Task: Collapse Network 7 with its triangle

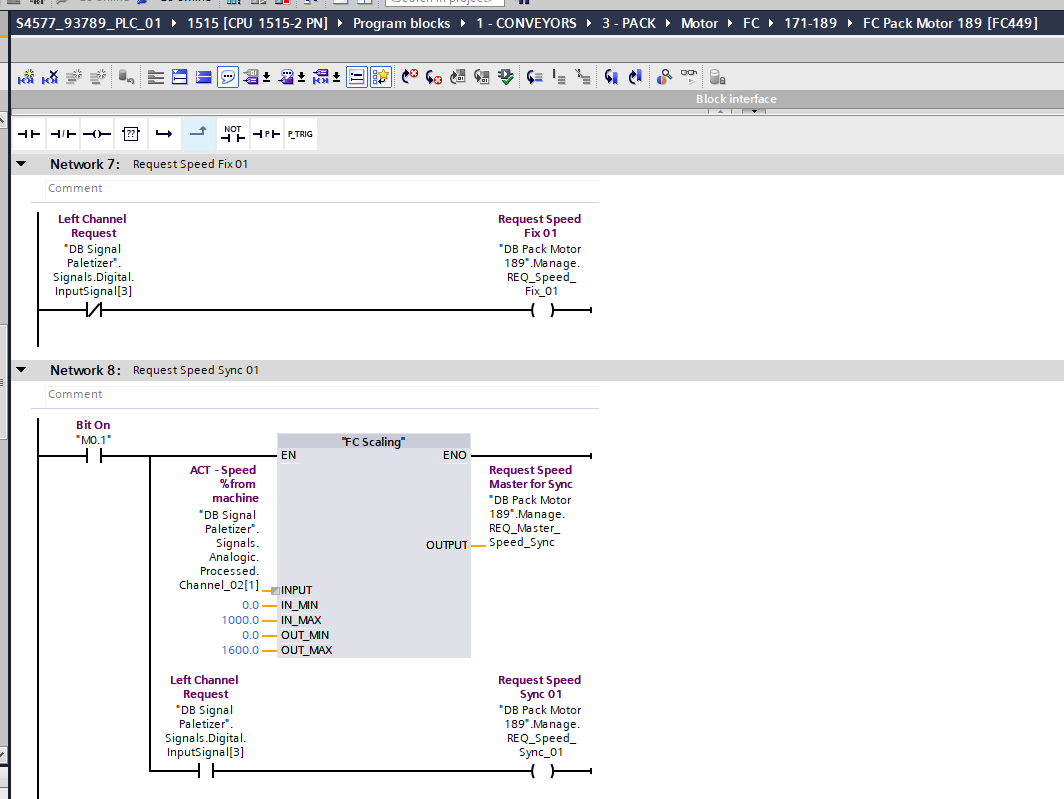Action: pyautogui.click(x=21, y=164)
